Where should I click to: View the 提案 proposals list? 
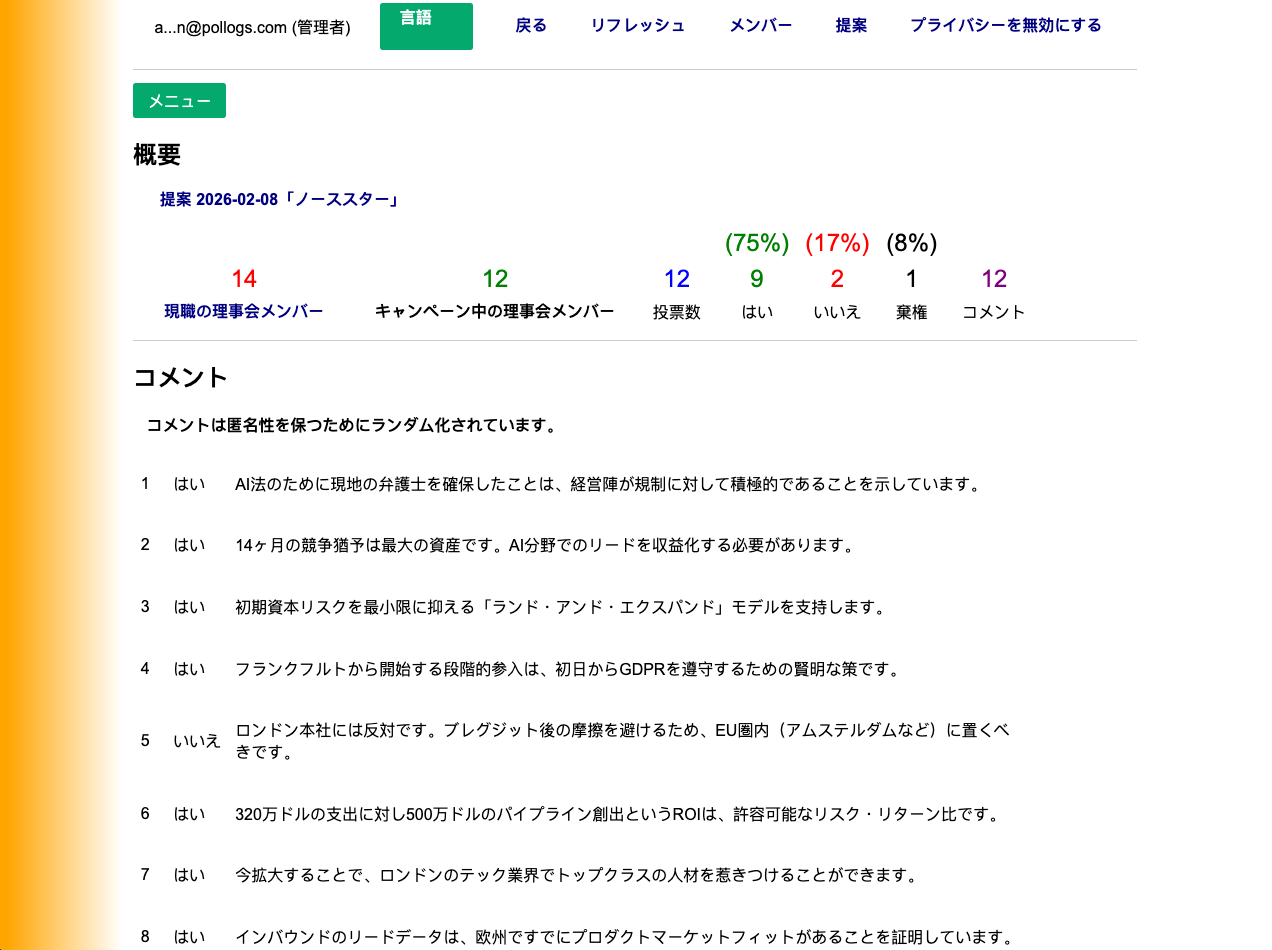point(851,26)
